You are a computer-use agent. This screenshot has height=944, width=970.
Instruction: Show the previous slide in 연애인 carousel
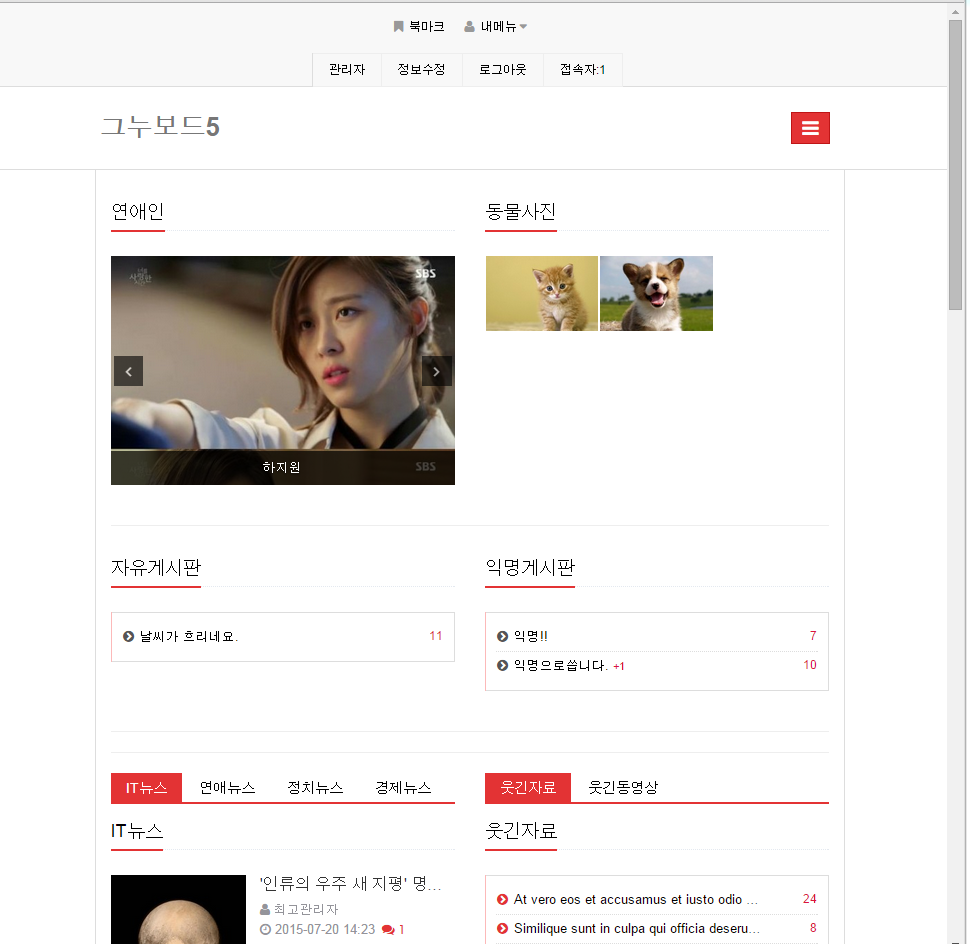click(128, 371)
